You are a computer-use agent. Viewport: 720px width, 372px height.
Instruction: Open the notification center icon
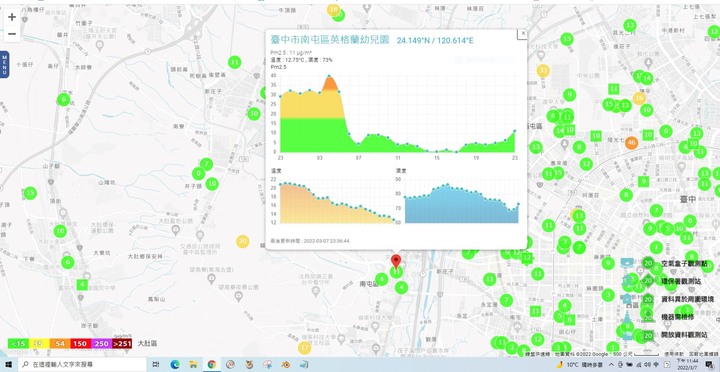pyautogui.click(x=709, y=365)
